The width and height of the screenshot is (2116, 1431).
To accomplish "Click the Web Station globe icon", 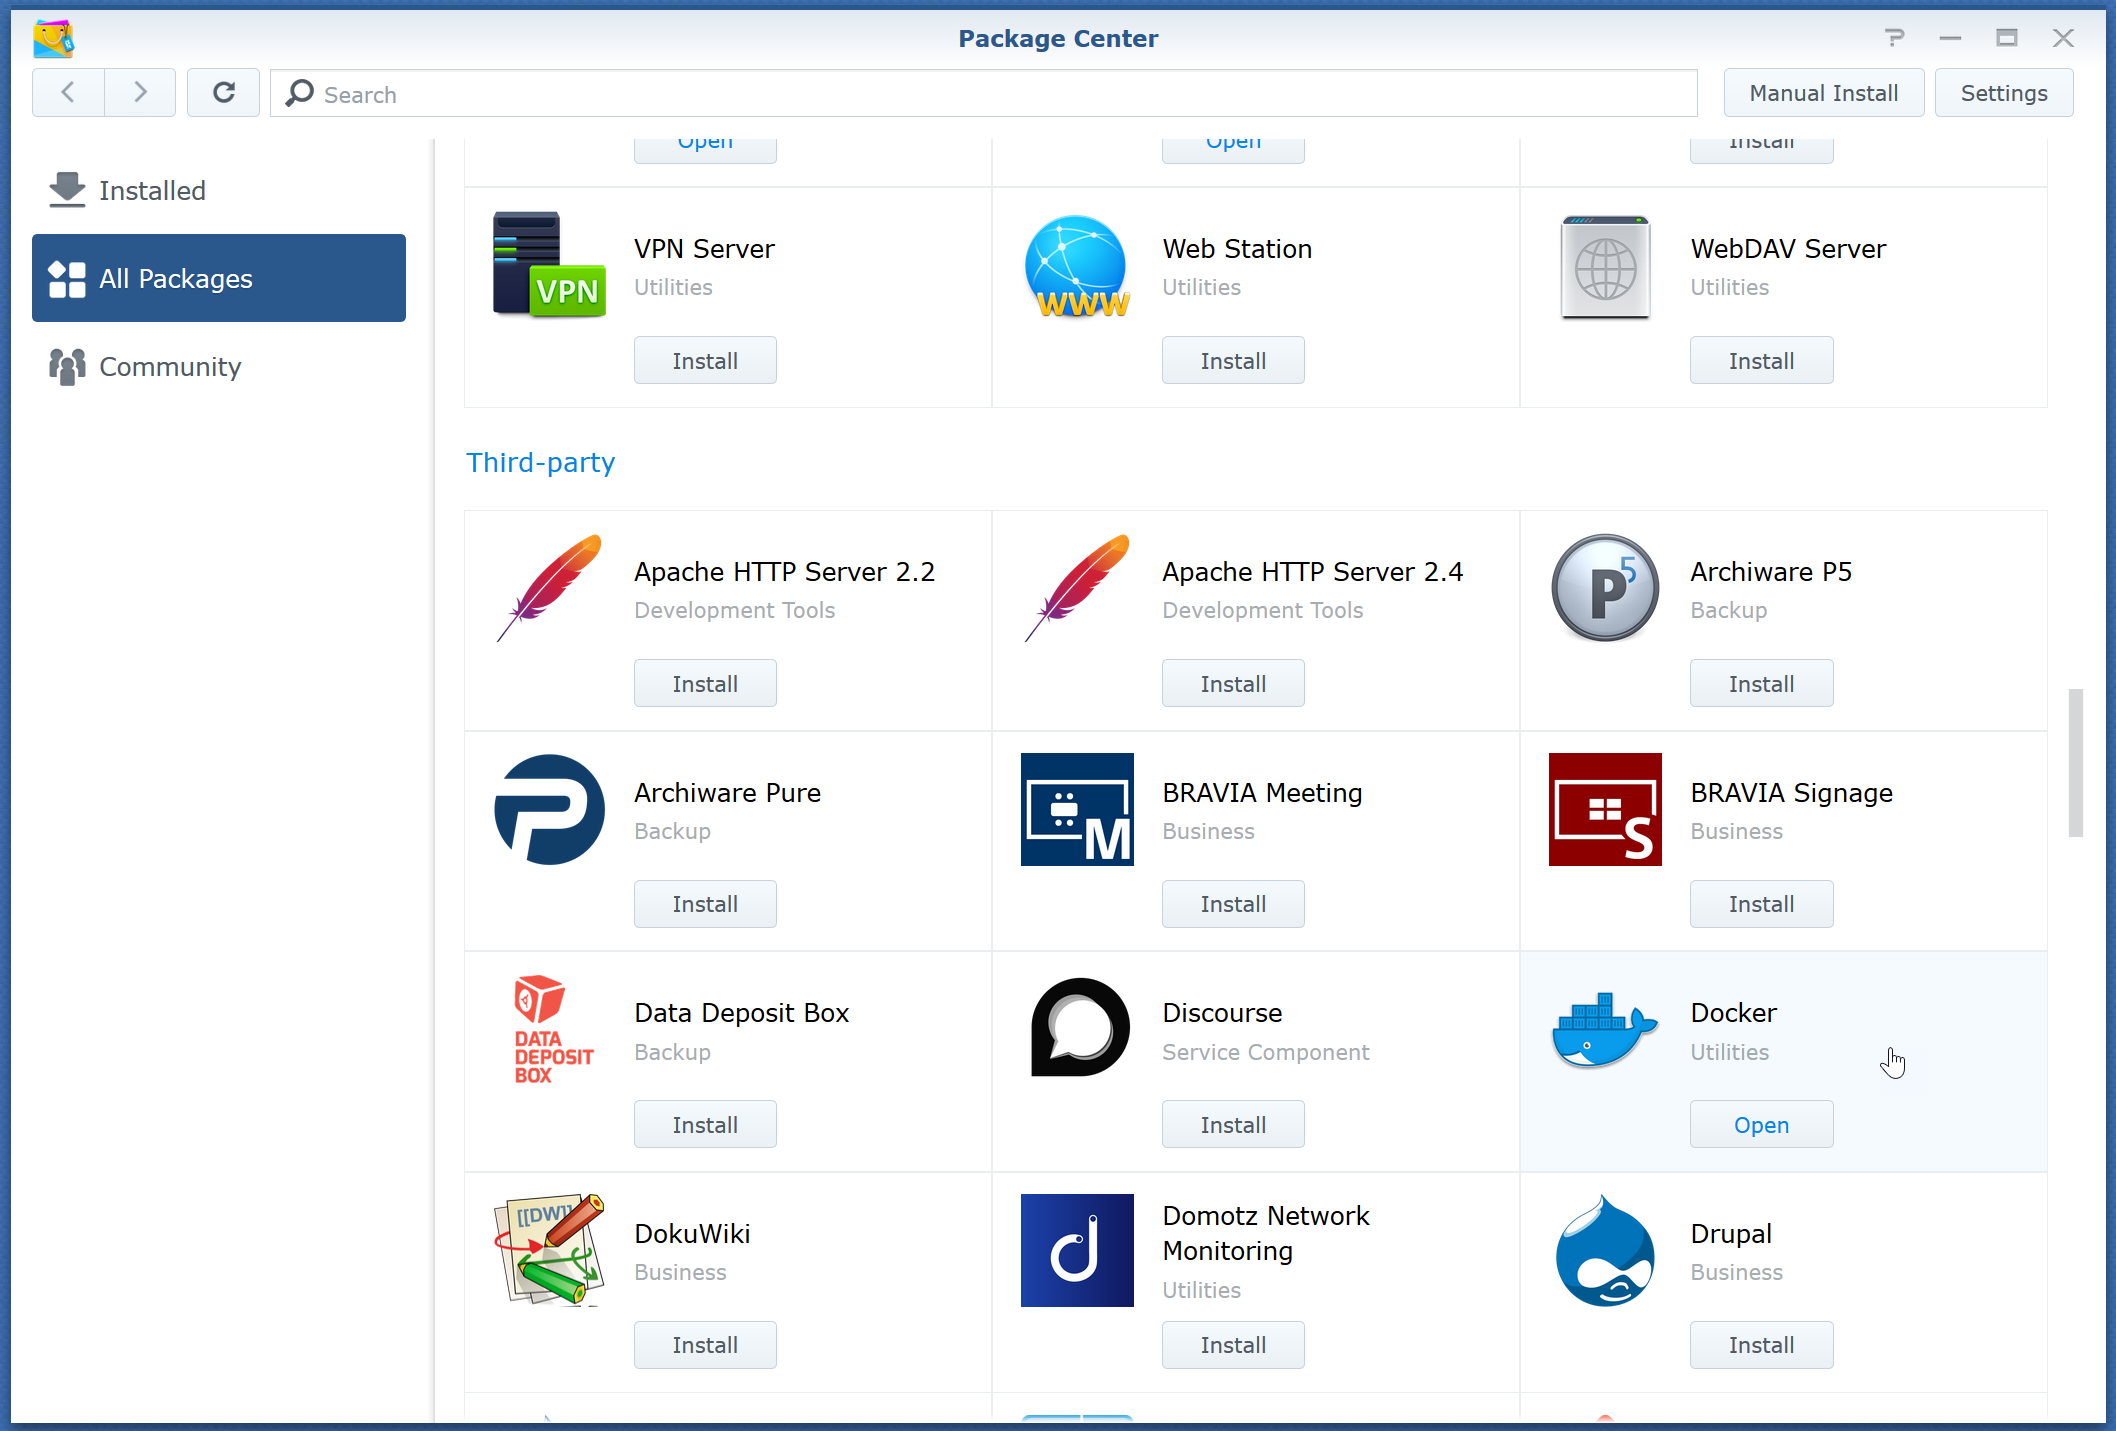I will 1077,267.
